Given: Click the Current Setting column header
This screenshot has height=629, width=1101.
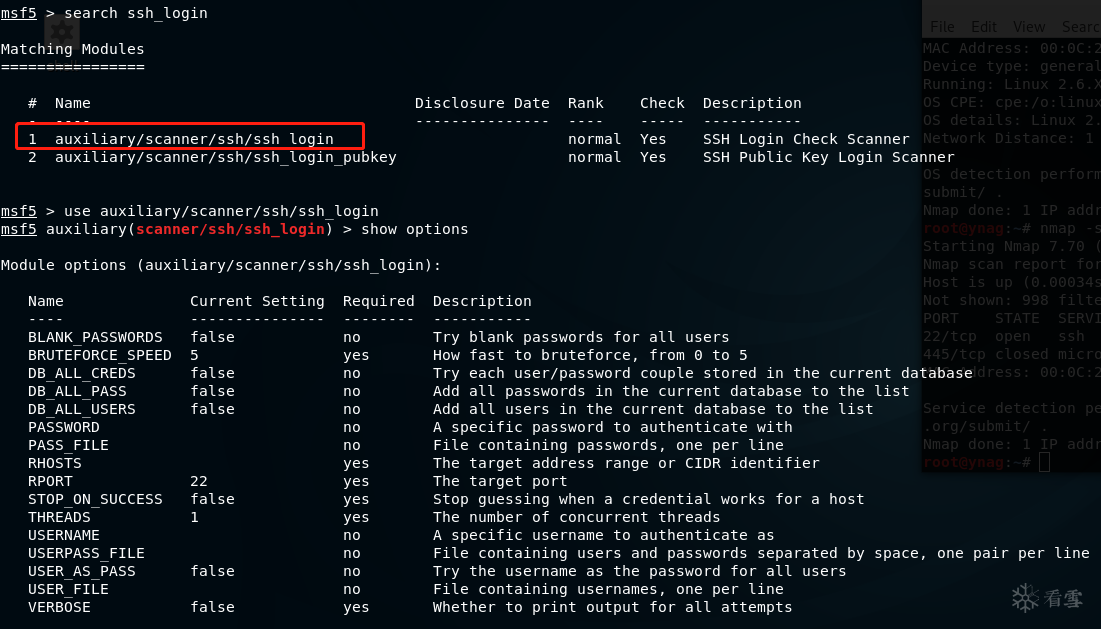Looking at the screenshot, I should [x=257, y=301].
